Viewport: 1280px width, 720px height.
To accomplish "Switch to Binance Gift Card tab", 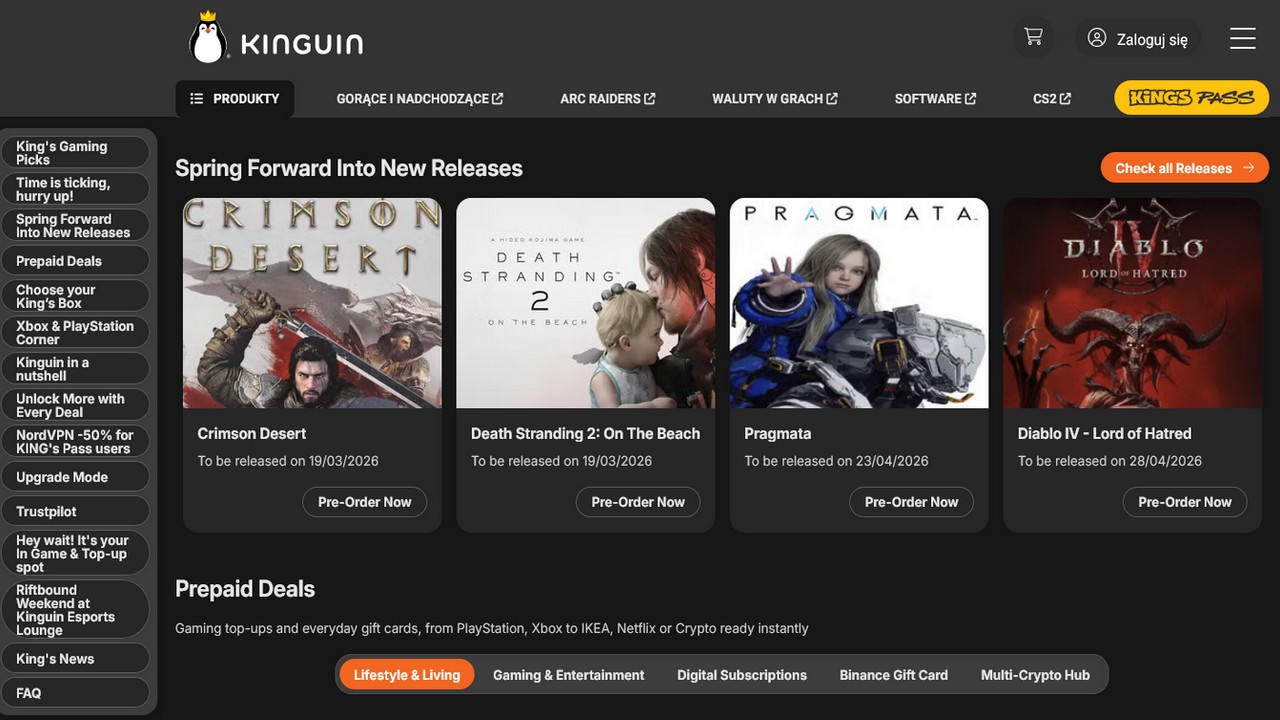I will (x=893, y=675).
